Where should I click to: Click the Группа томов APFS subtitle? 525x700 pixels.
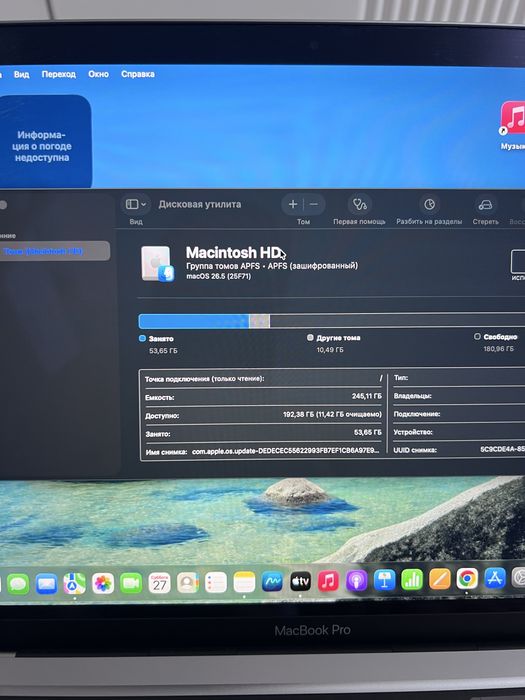(x=272, y=266)
